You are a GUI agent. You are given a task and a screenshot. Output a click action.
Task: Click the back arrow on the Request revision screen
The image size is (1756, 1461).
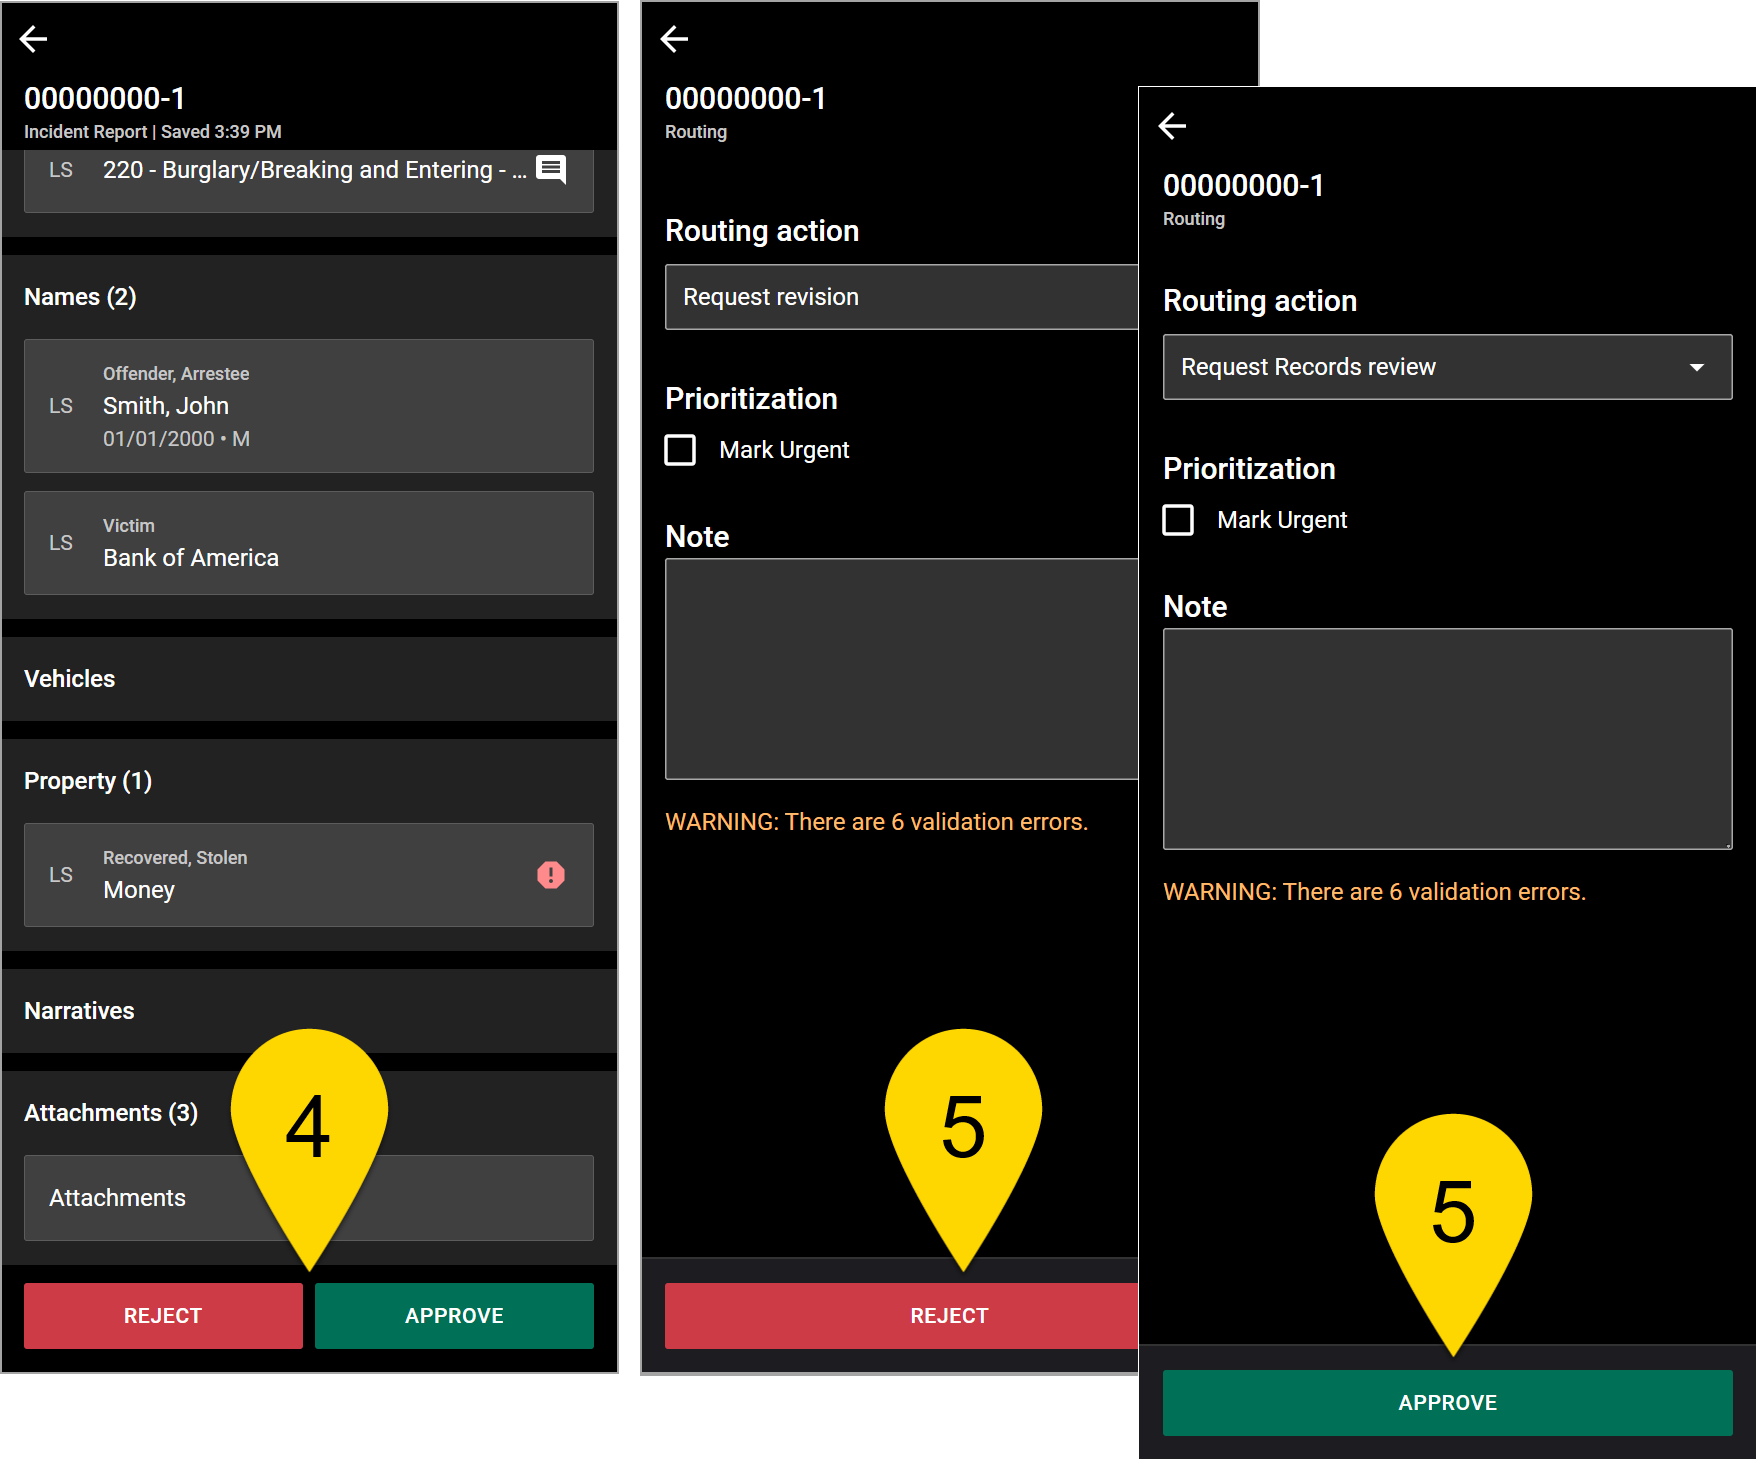pyautogui.click(x=676, y=39)
